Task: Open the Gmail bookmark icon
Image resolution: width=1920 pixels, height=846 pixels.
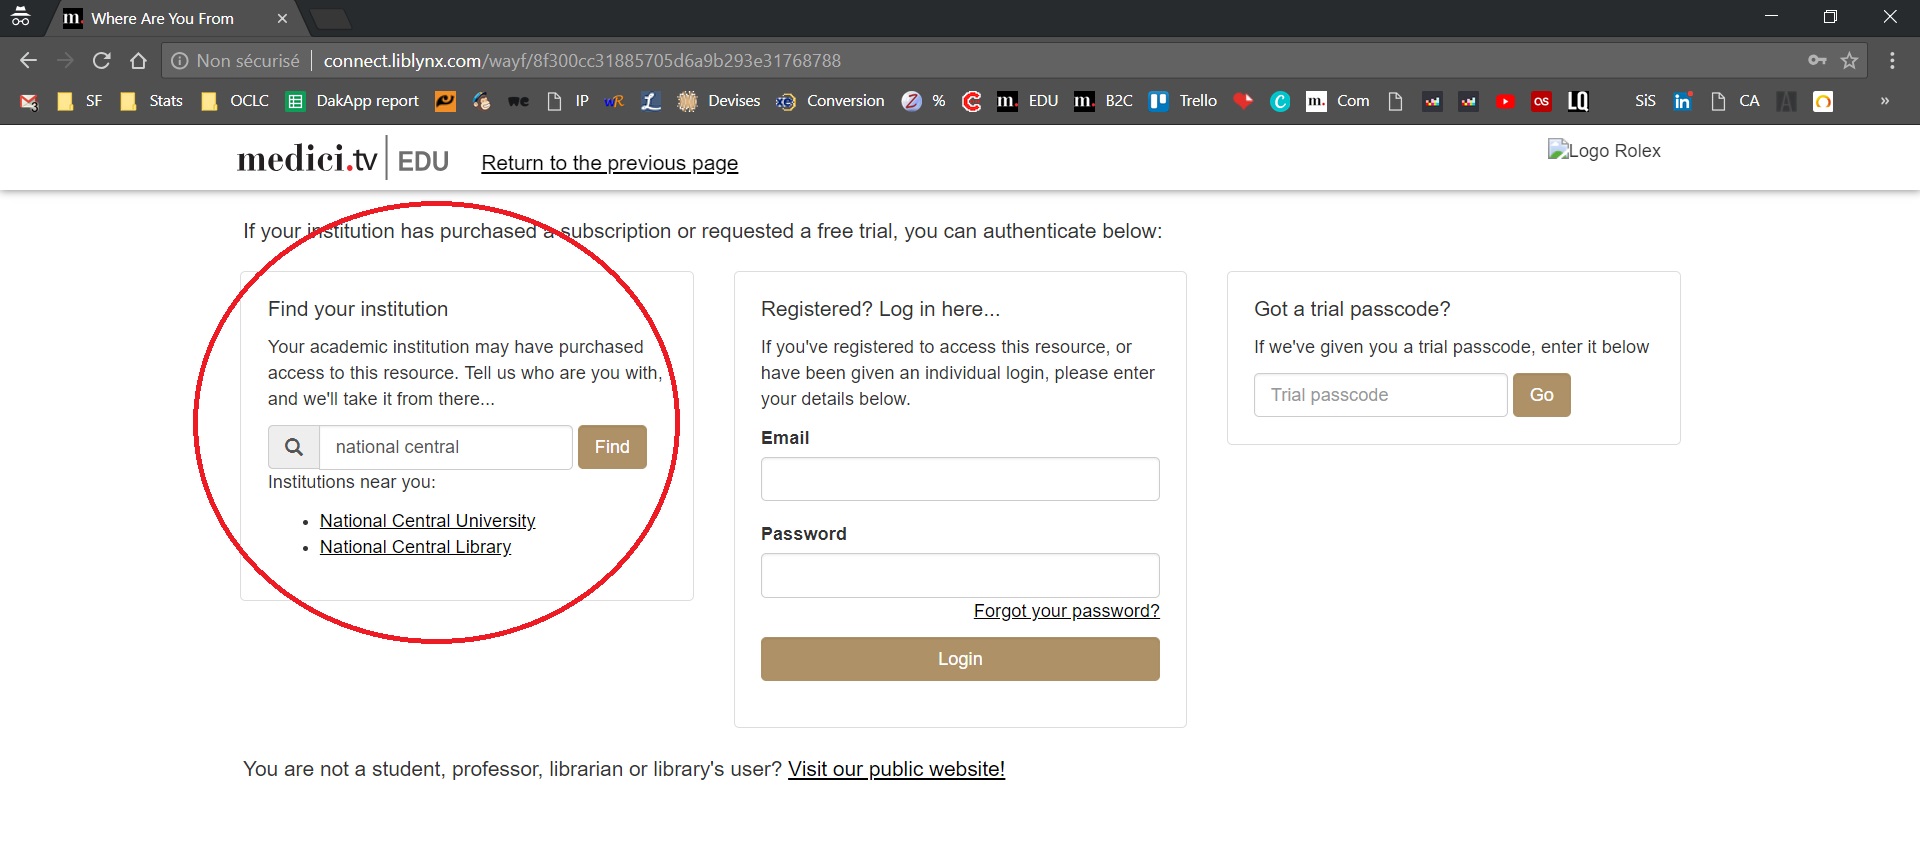Action: (x=29, y=101)
